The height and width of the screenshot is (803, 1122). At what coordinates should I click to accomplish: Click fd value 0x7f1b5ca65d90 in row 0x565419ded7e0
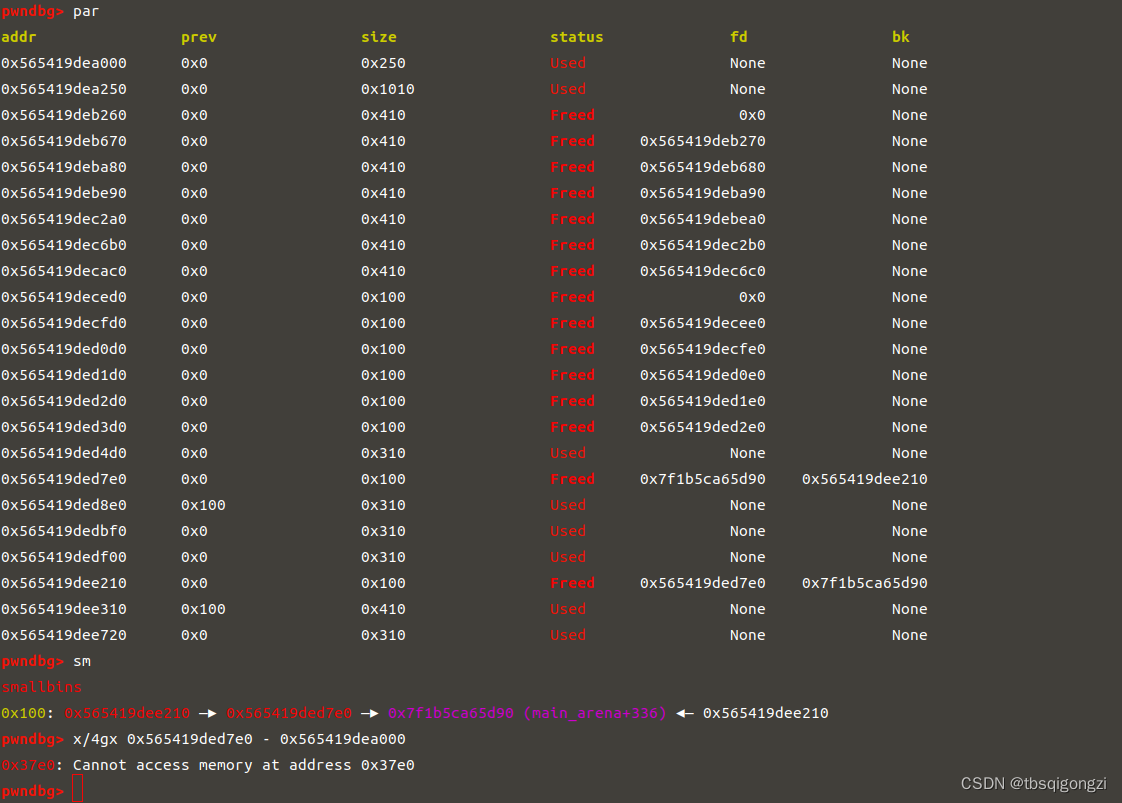(703, 479)
